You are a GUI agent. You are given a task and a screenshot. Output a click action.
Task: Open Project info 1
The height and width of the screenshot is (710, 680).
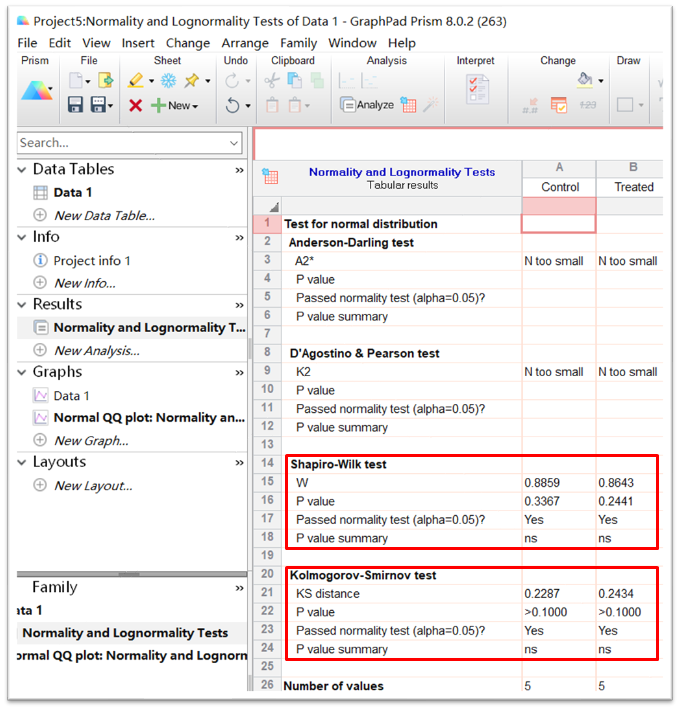(x=92, y=261)
